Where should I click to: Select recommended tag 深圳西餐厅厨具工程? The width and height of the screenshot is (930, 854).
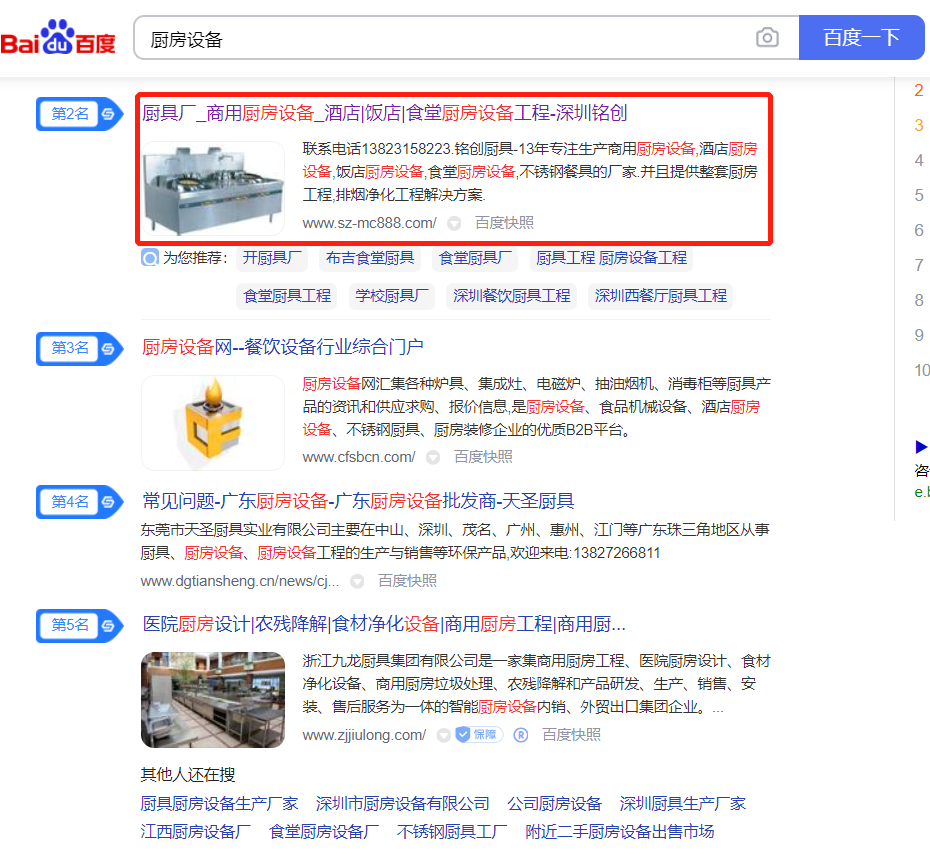click(x=661, y=295)
